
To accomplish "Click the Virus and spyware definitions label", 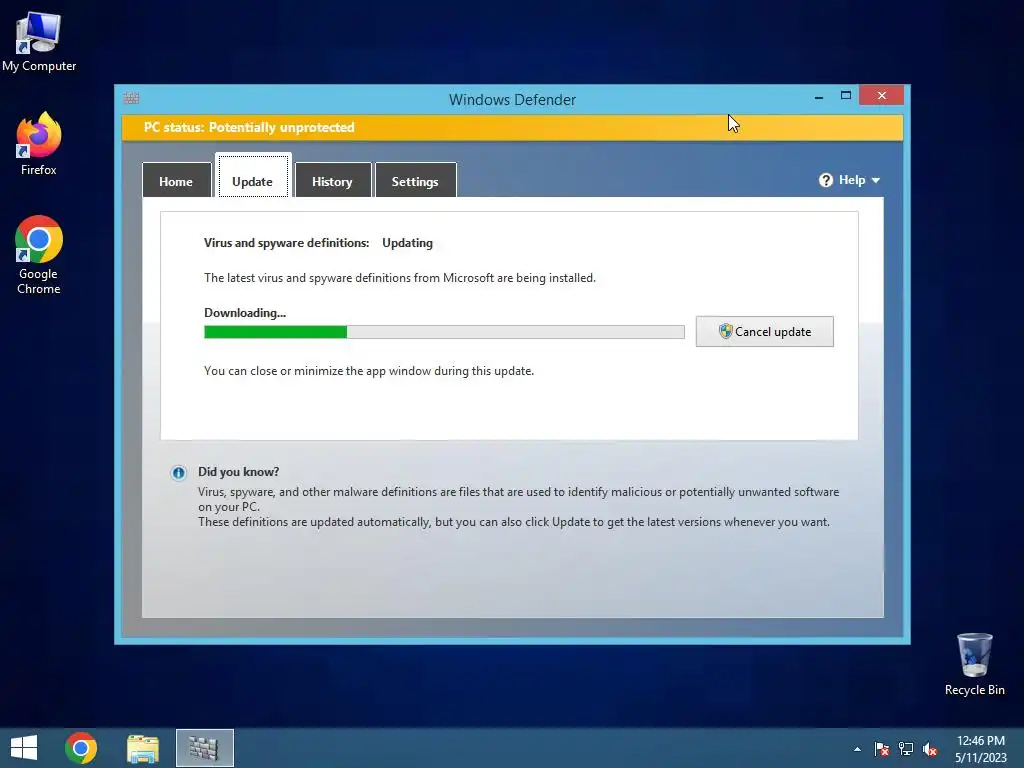I will click(287, 243).
